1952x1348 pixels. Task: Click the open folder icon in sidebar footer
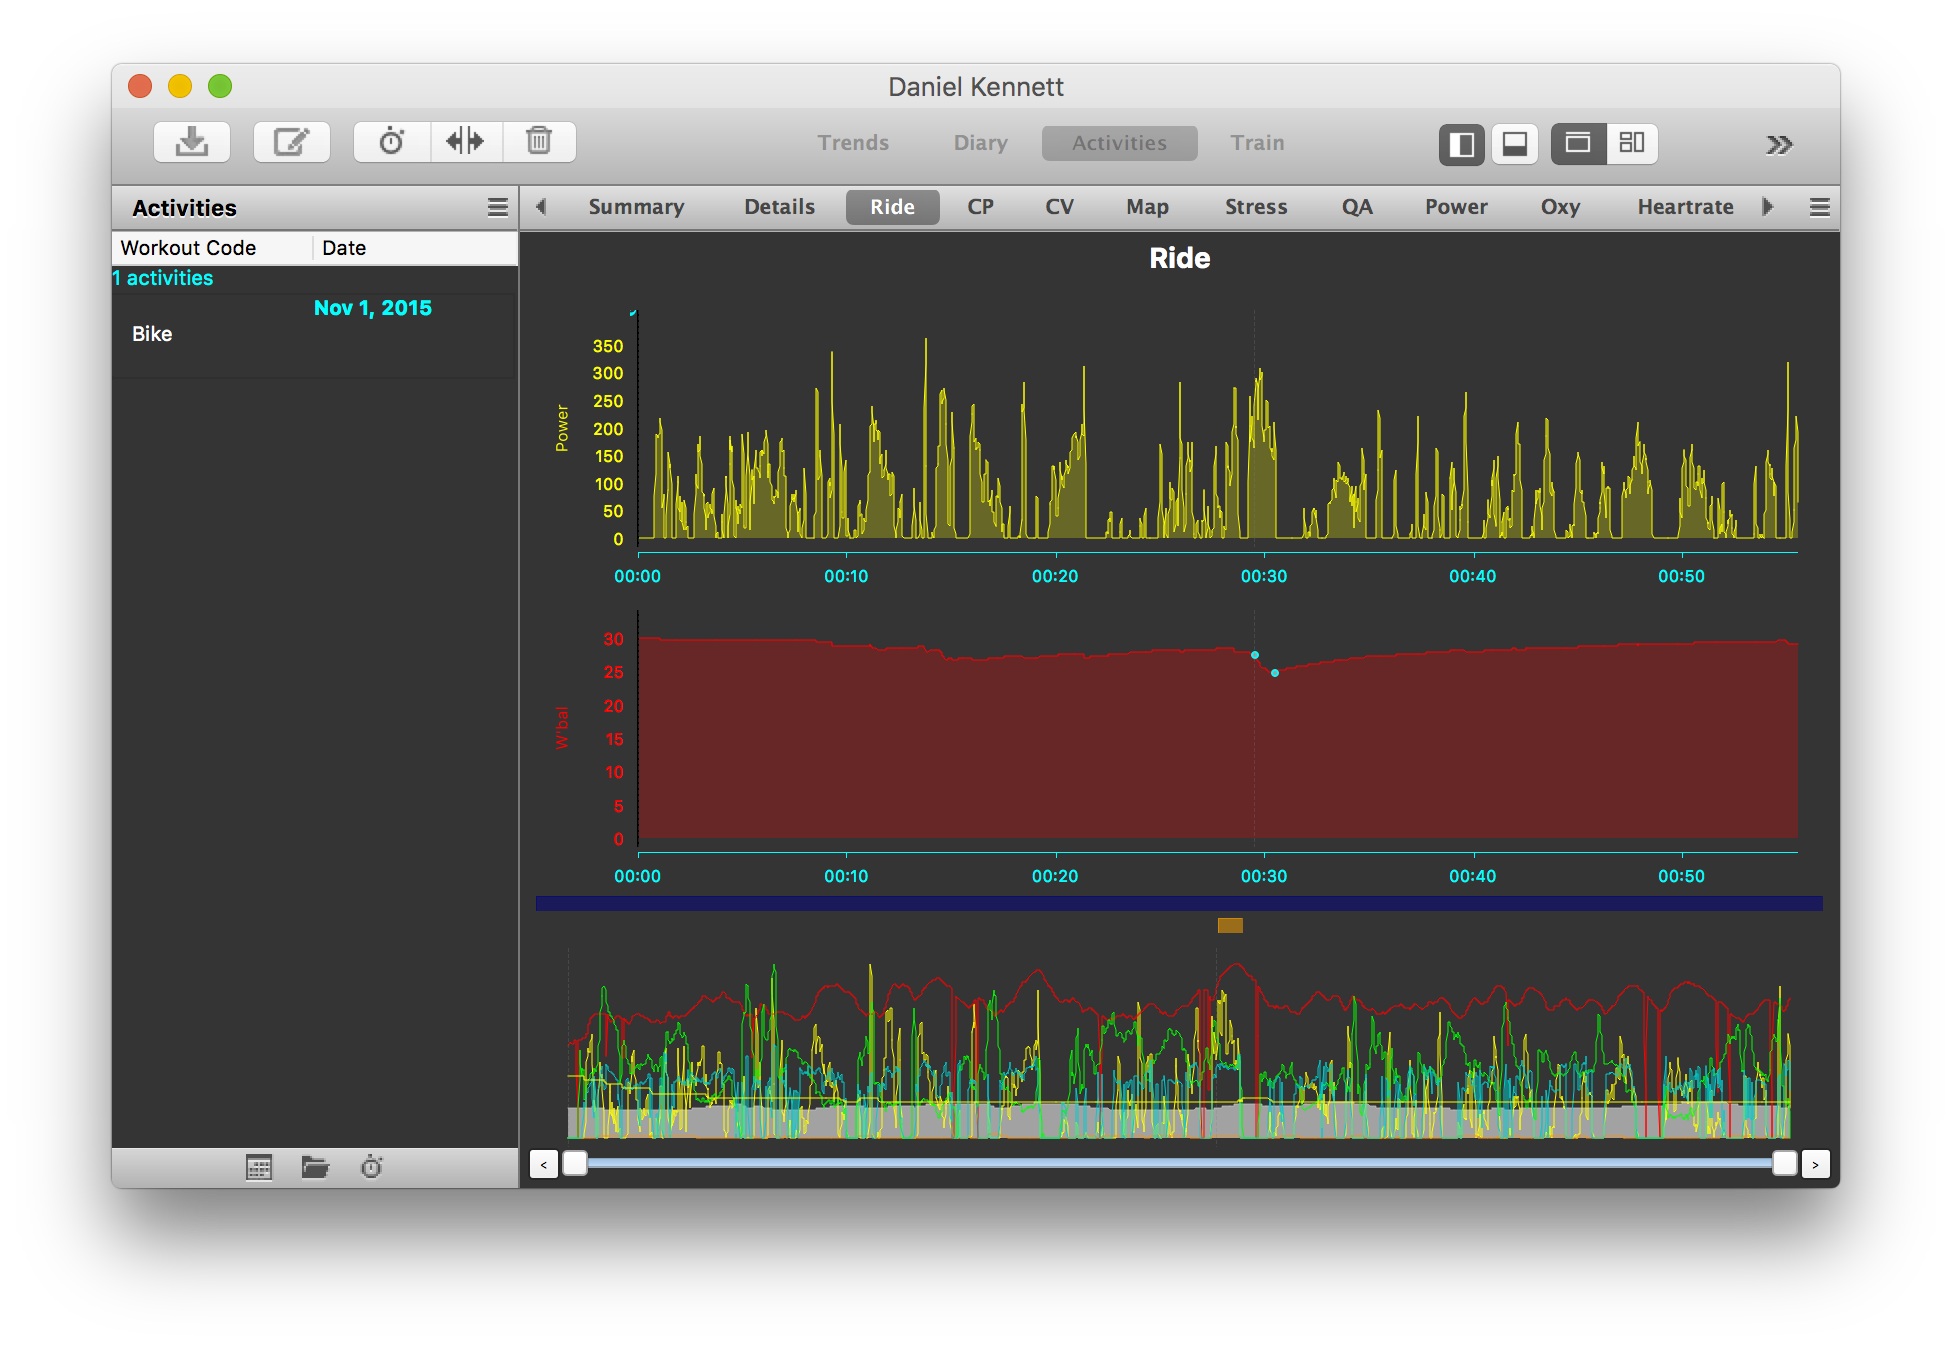coord(315,1167)
